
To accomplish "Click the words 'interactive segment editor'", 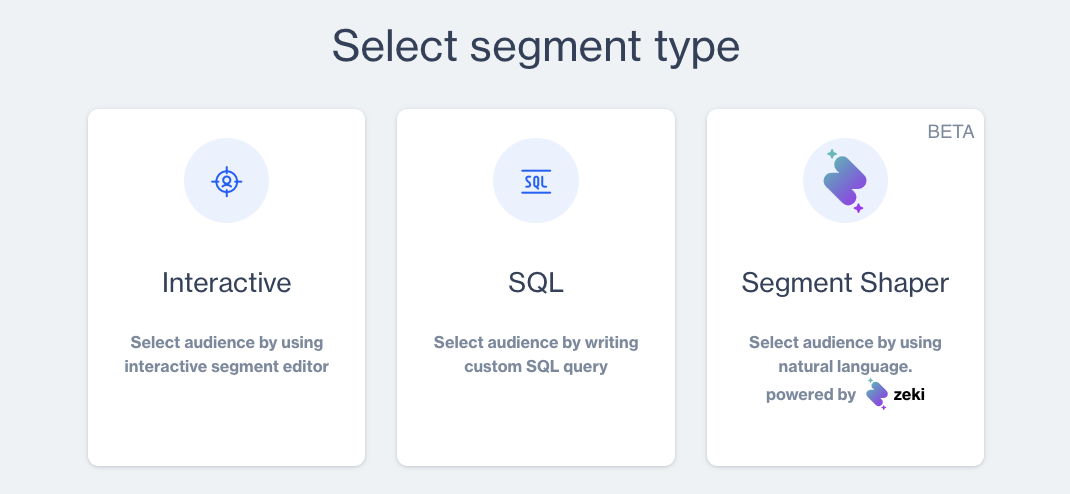I will click(x=226, y=366).
